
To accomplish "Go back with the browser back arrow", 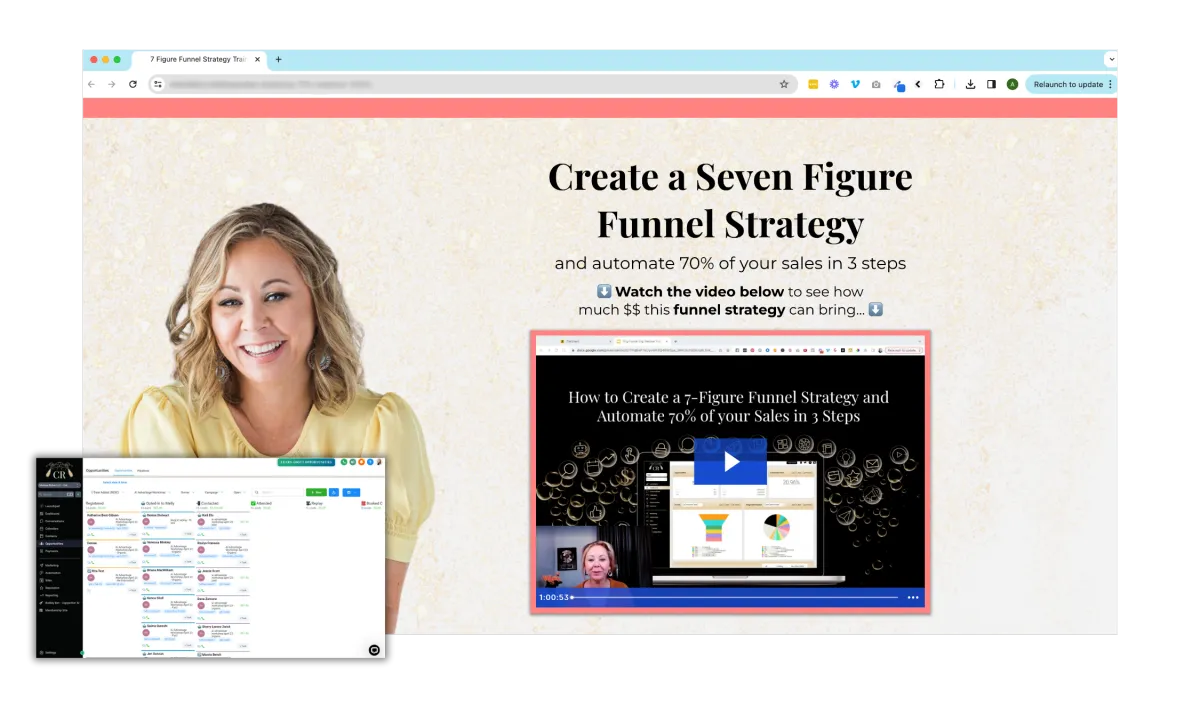I will point(92,84).
